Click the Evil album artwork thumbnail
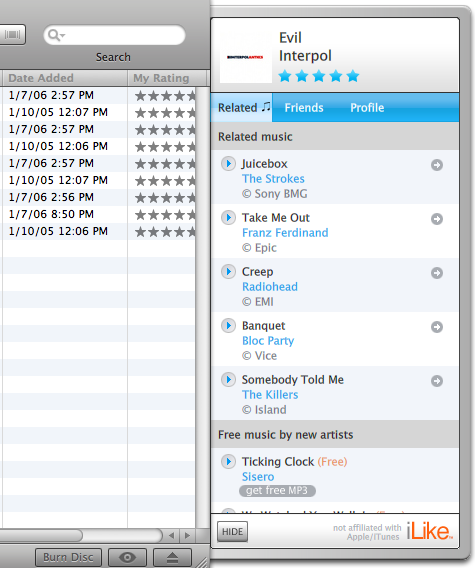Screen dimensions: 475x568 coord(246,57)
